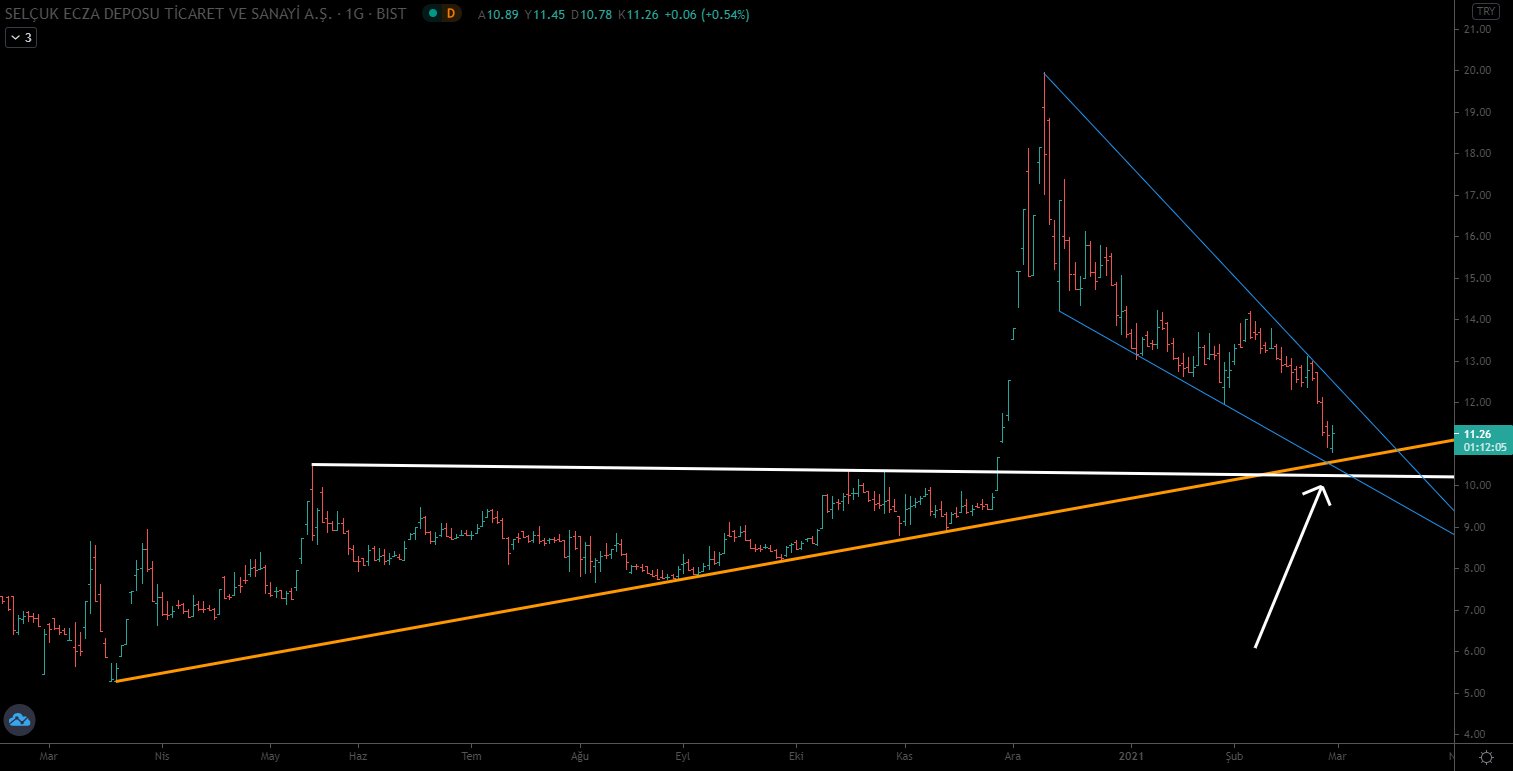Open the TRY currency selector
This screenshot has height=771, width=1513.
(x=1485, y=11)
